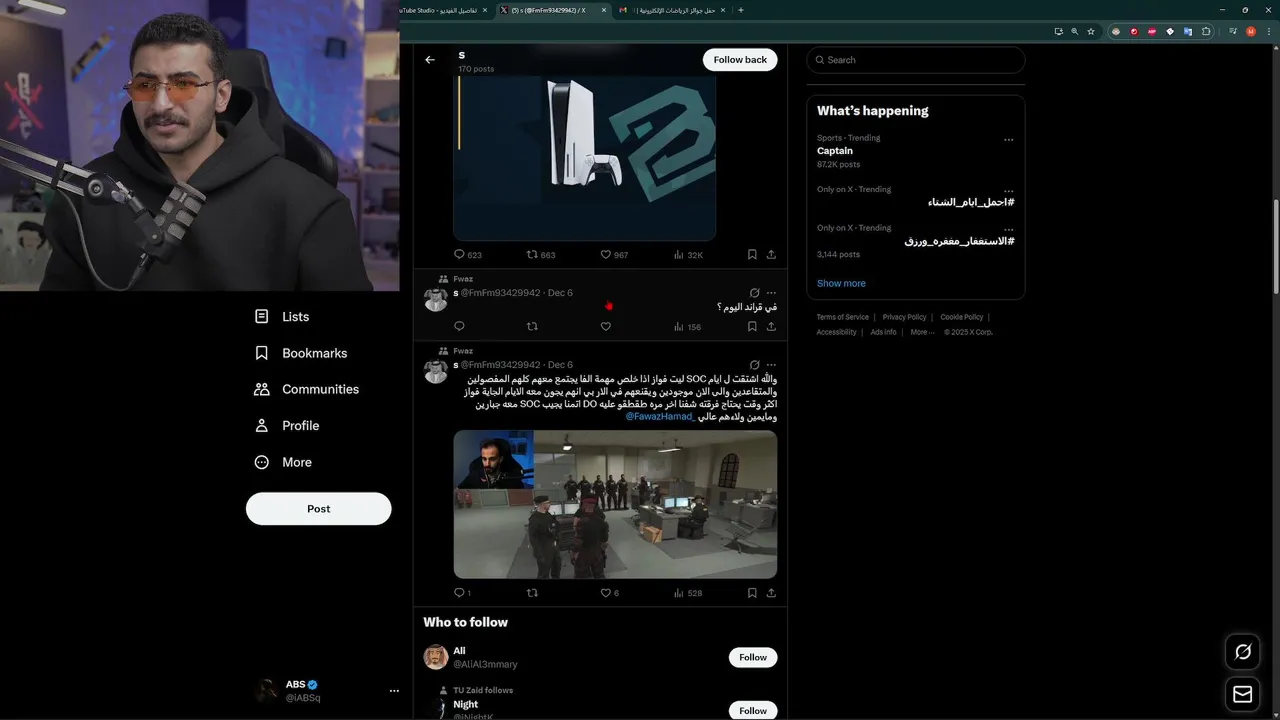The width and height of the screenshot is (1280, 720).
Task: Reply to the SOC post with 1 reply
Action: click(x=460, y=593)
